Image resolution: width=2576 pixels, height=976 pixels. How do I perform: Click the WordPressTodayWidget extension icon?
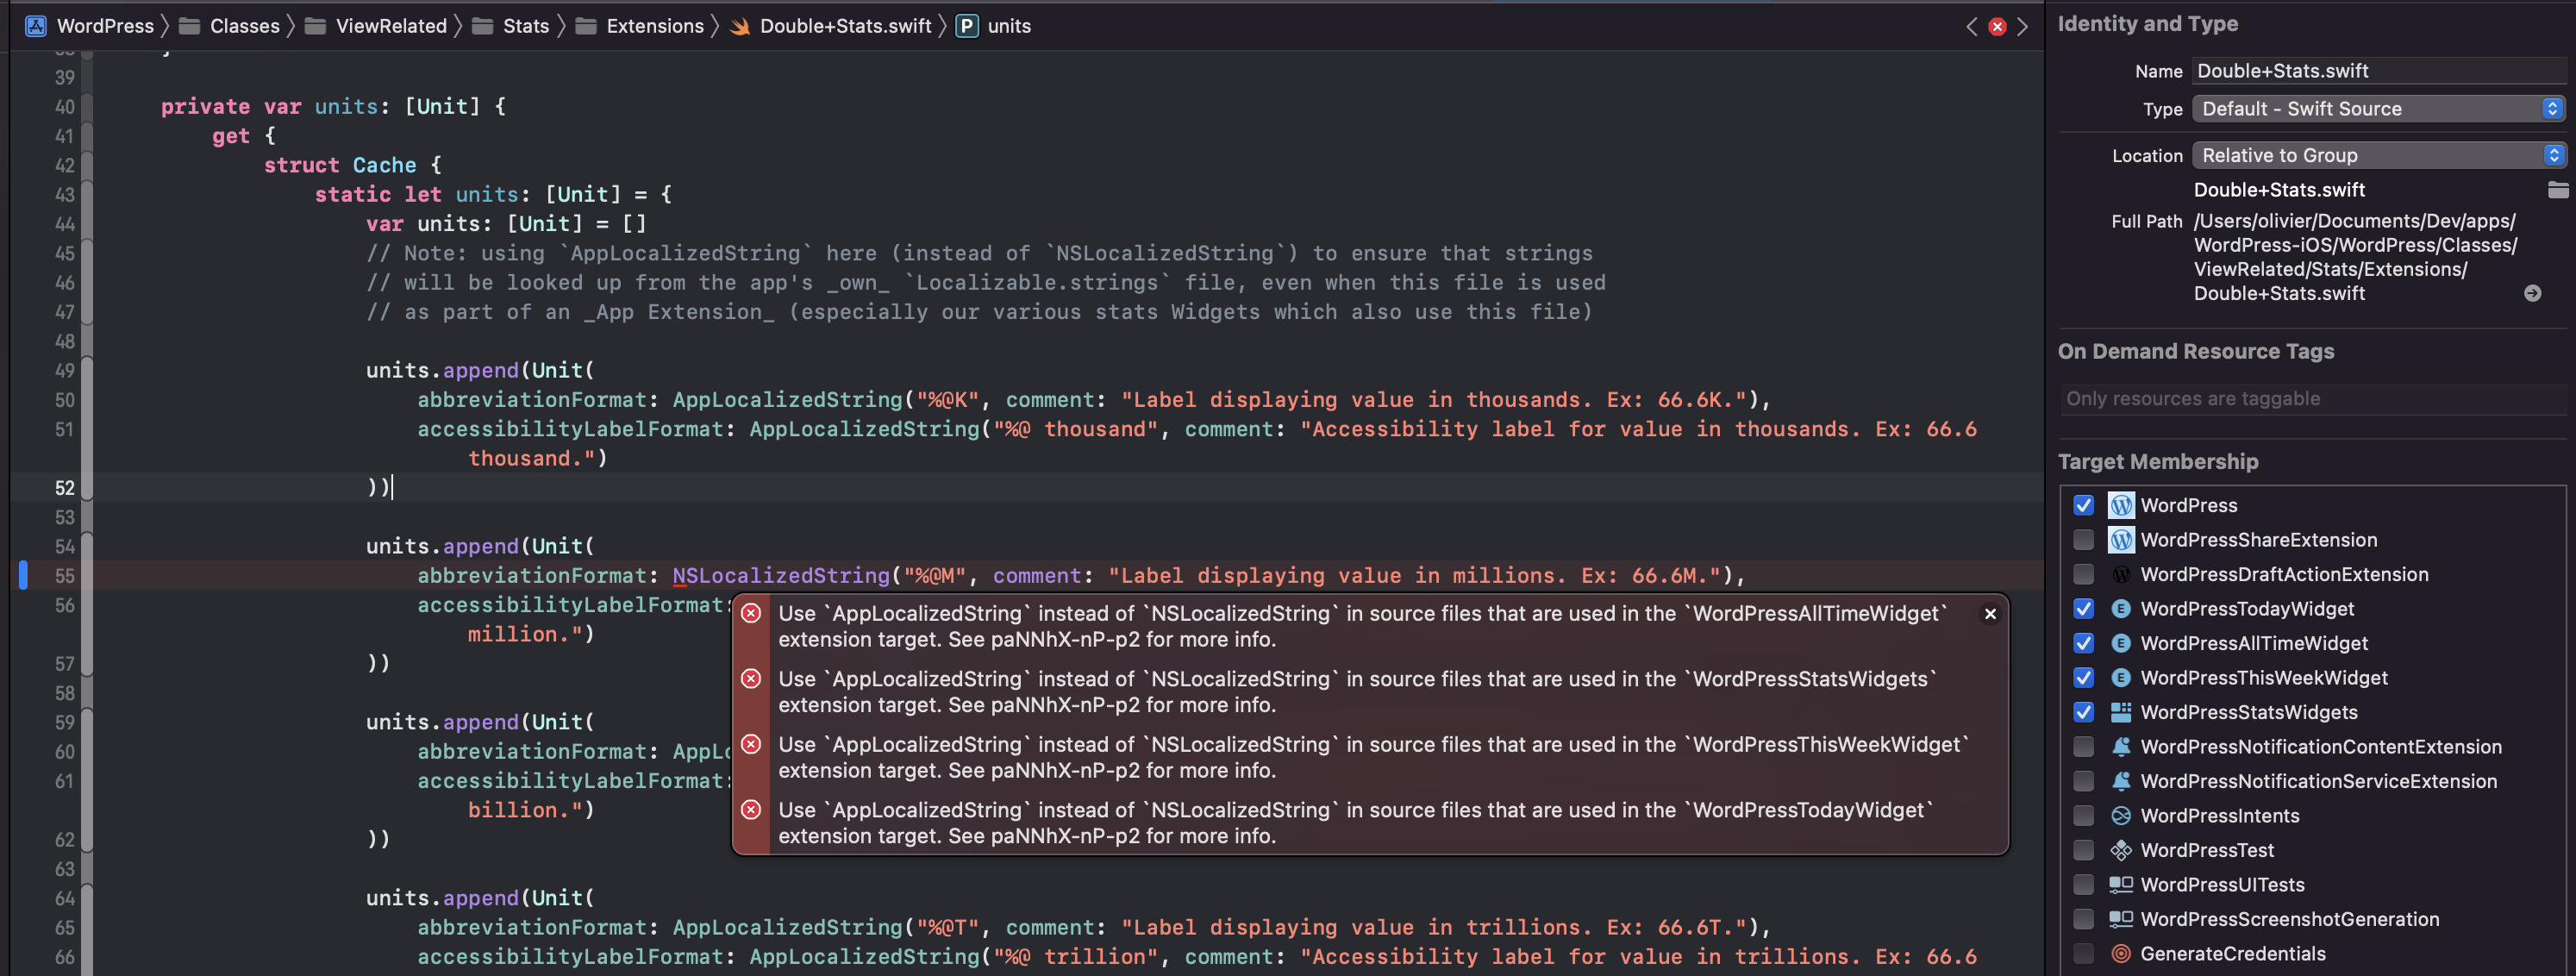pos(2120,609)
